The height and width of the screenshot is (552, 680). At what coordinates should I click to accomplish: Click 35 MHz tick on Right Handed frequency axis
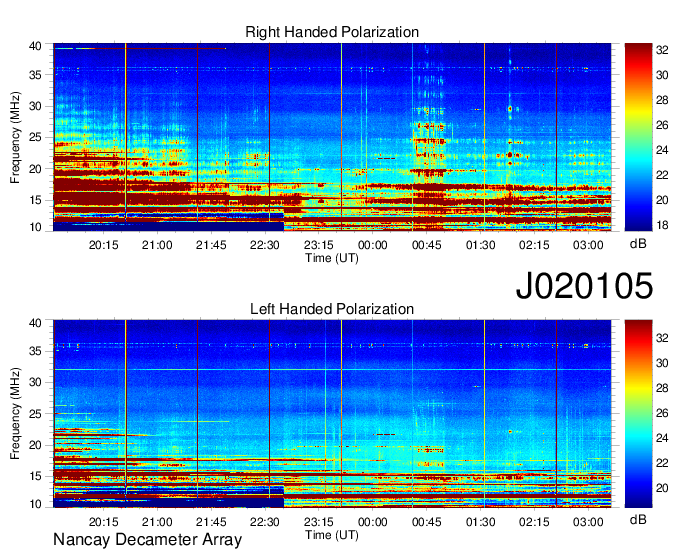tap(35, 75)
